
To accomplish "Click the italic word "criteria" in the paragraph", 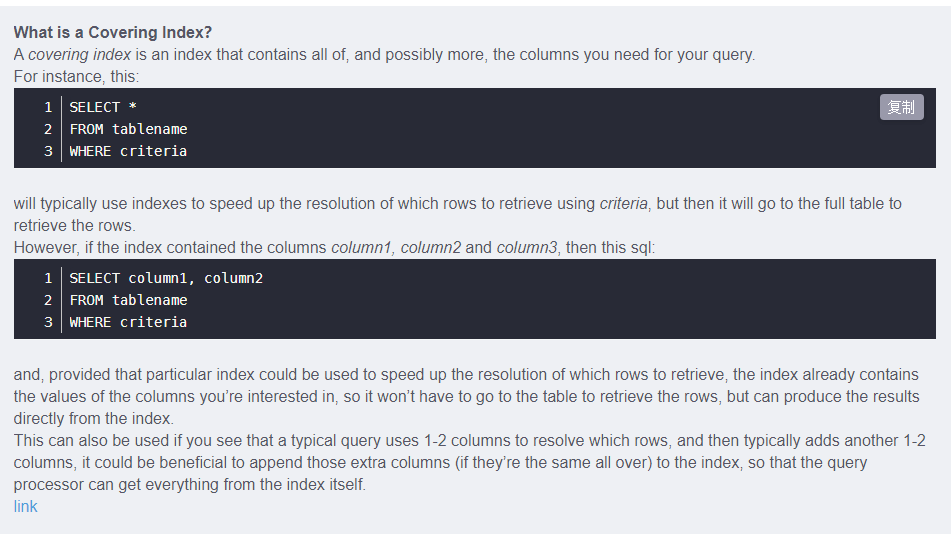I will pyautogui.click(x=623, y=203).
